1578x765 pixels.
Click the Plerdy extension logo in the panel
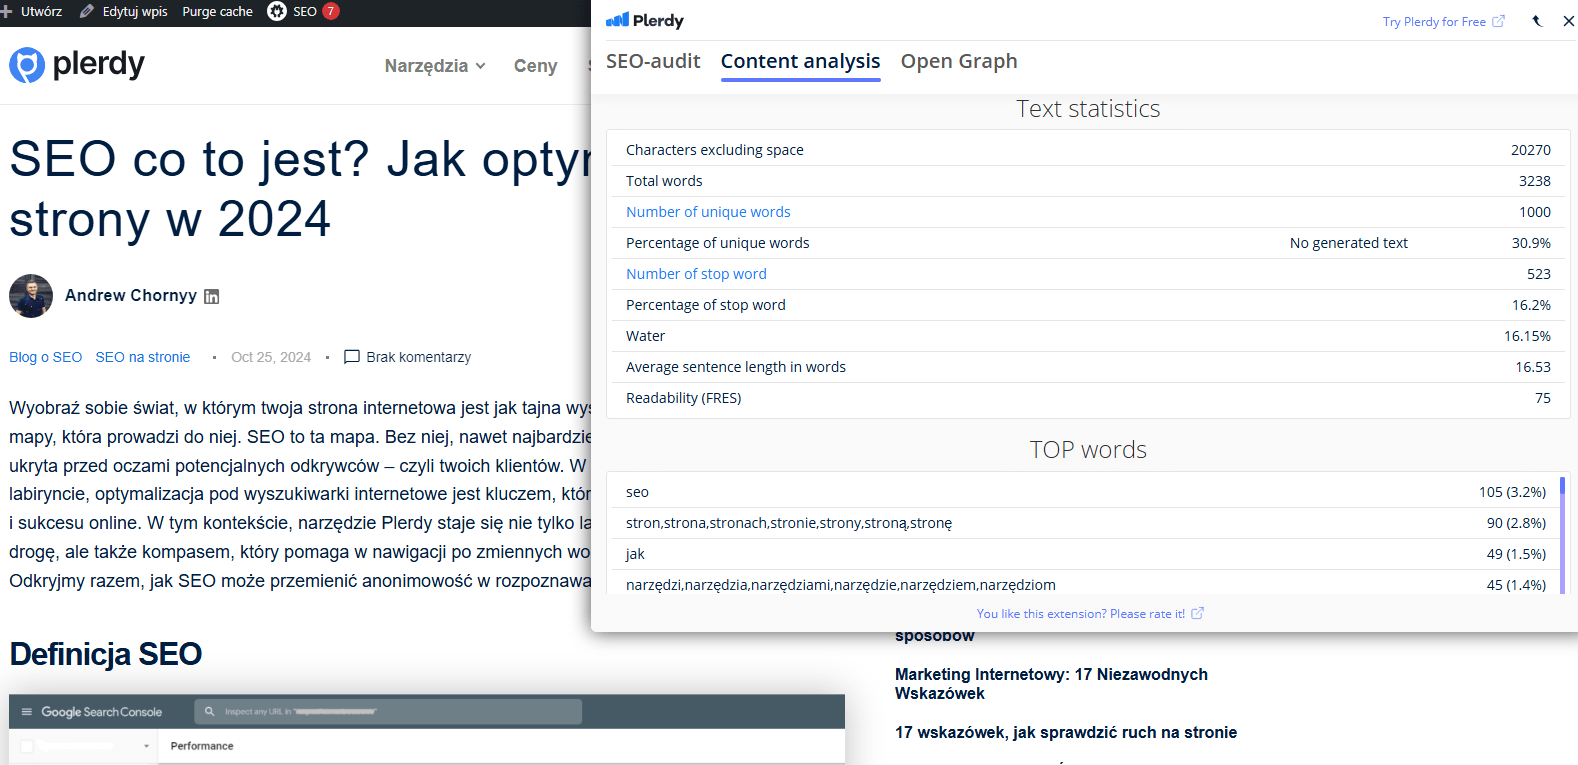(645, 20)
